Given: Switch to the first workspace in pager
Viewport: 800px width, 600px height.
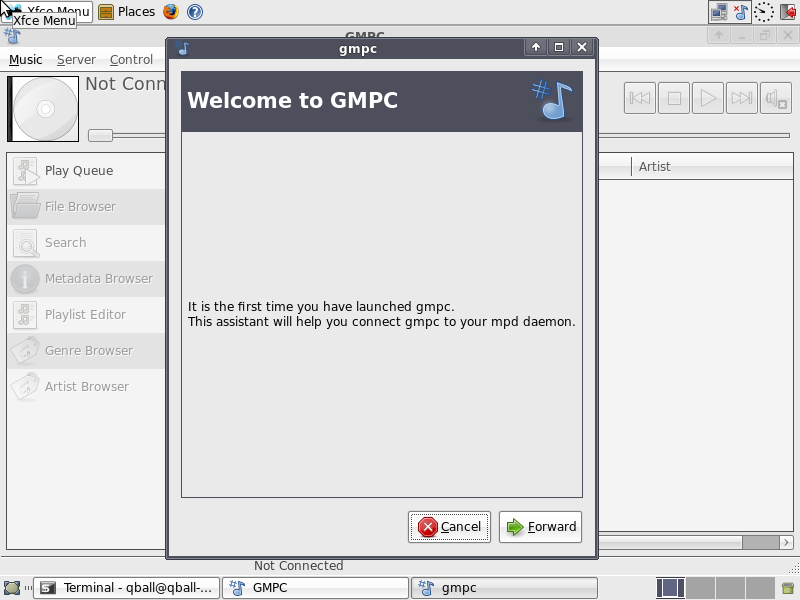Looking at the screenshot, I should [670, 588].
